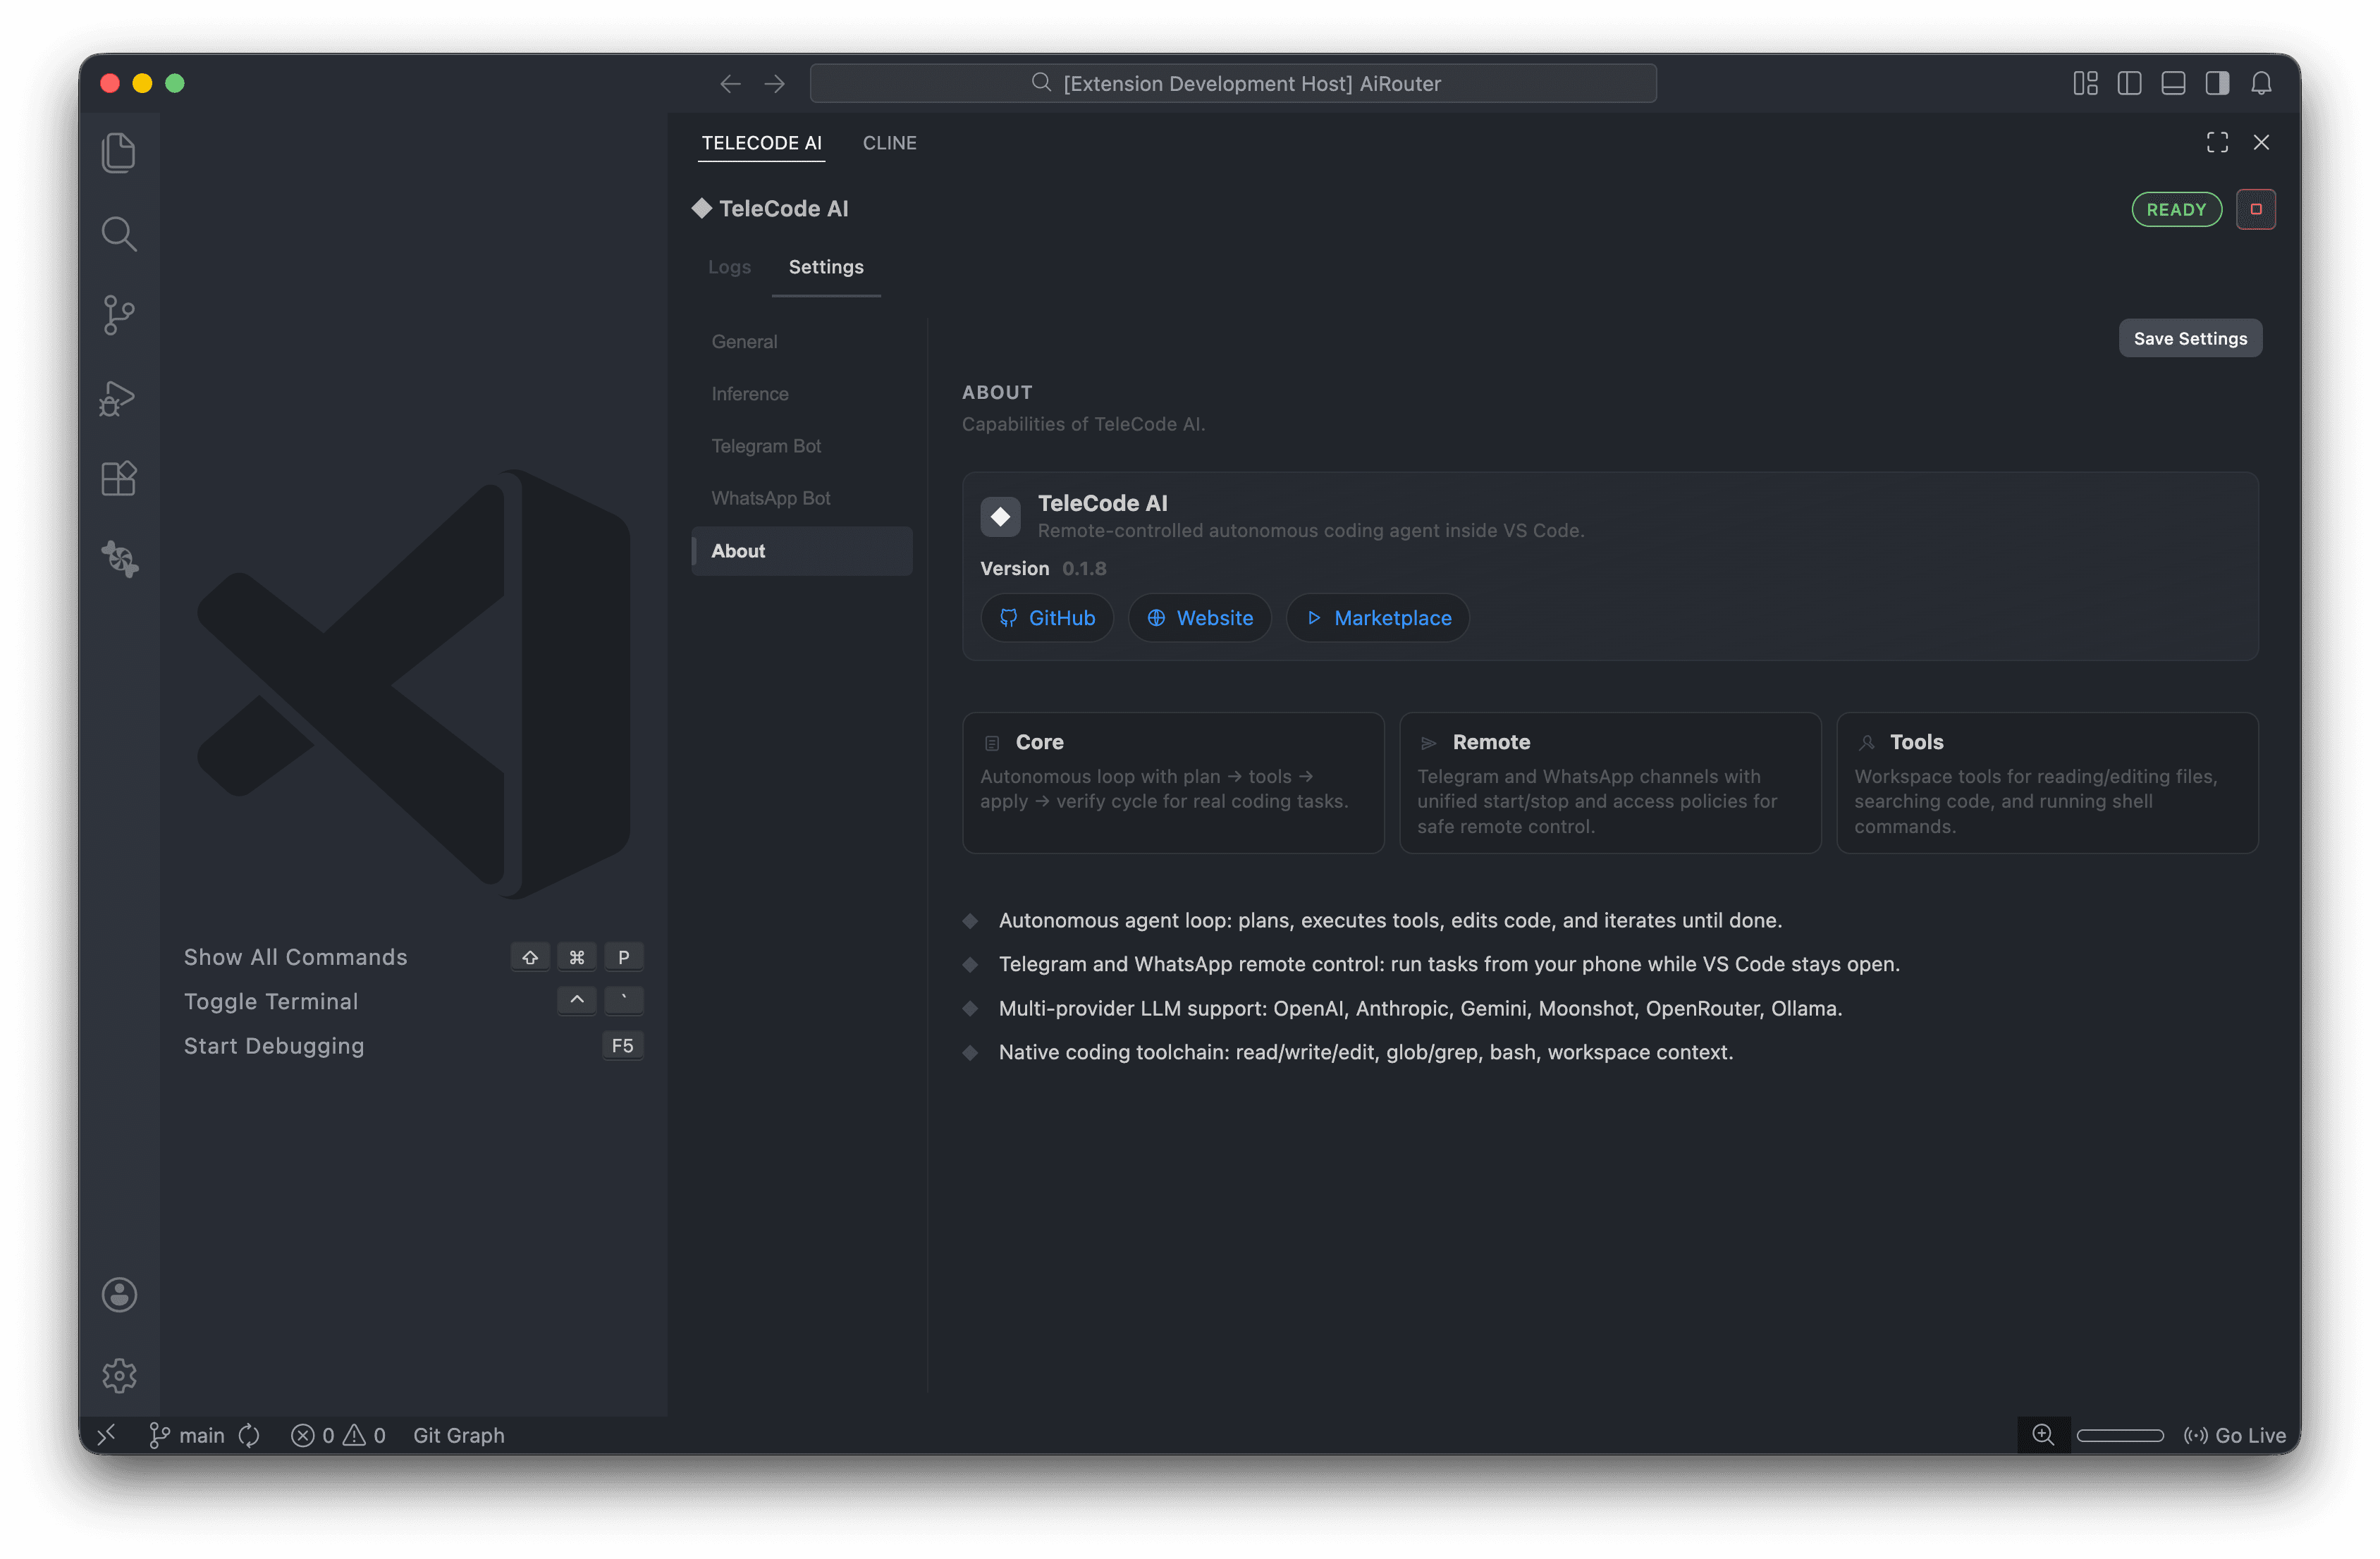
Task: Toggle primary side bar visibility
Action: click(x=2129, y=83)
